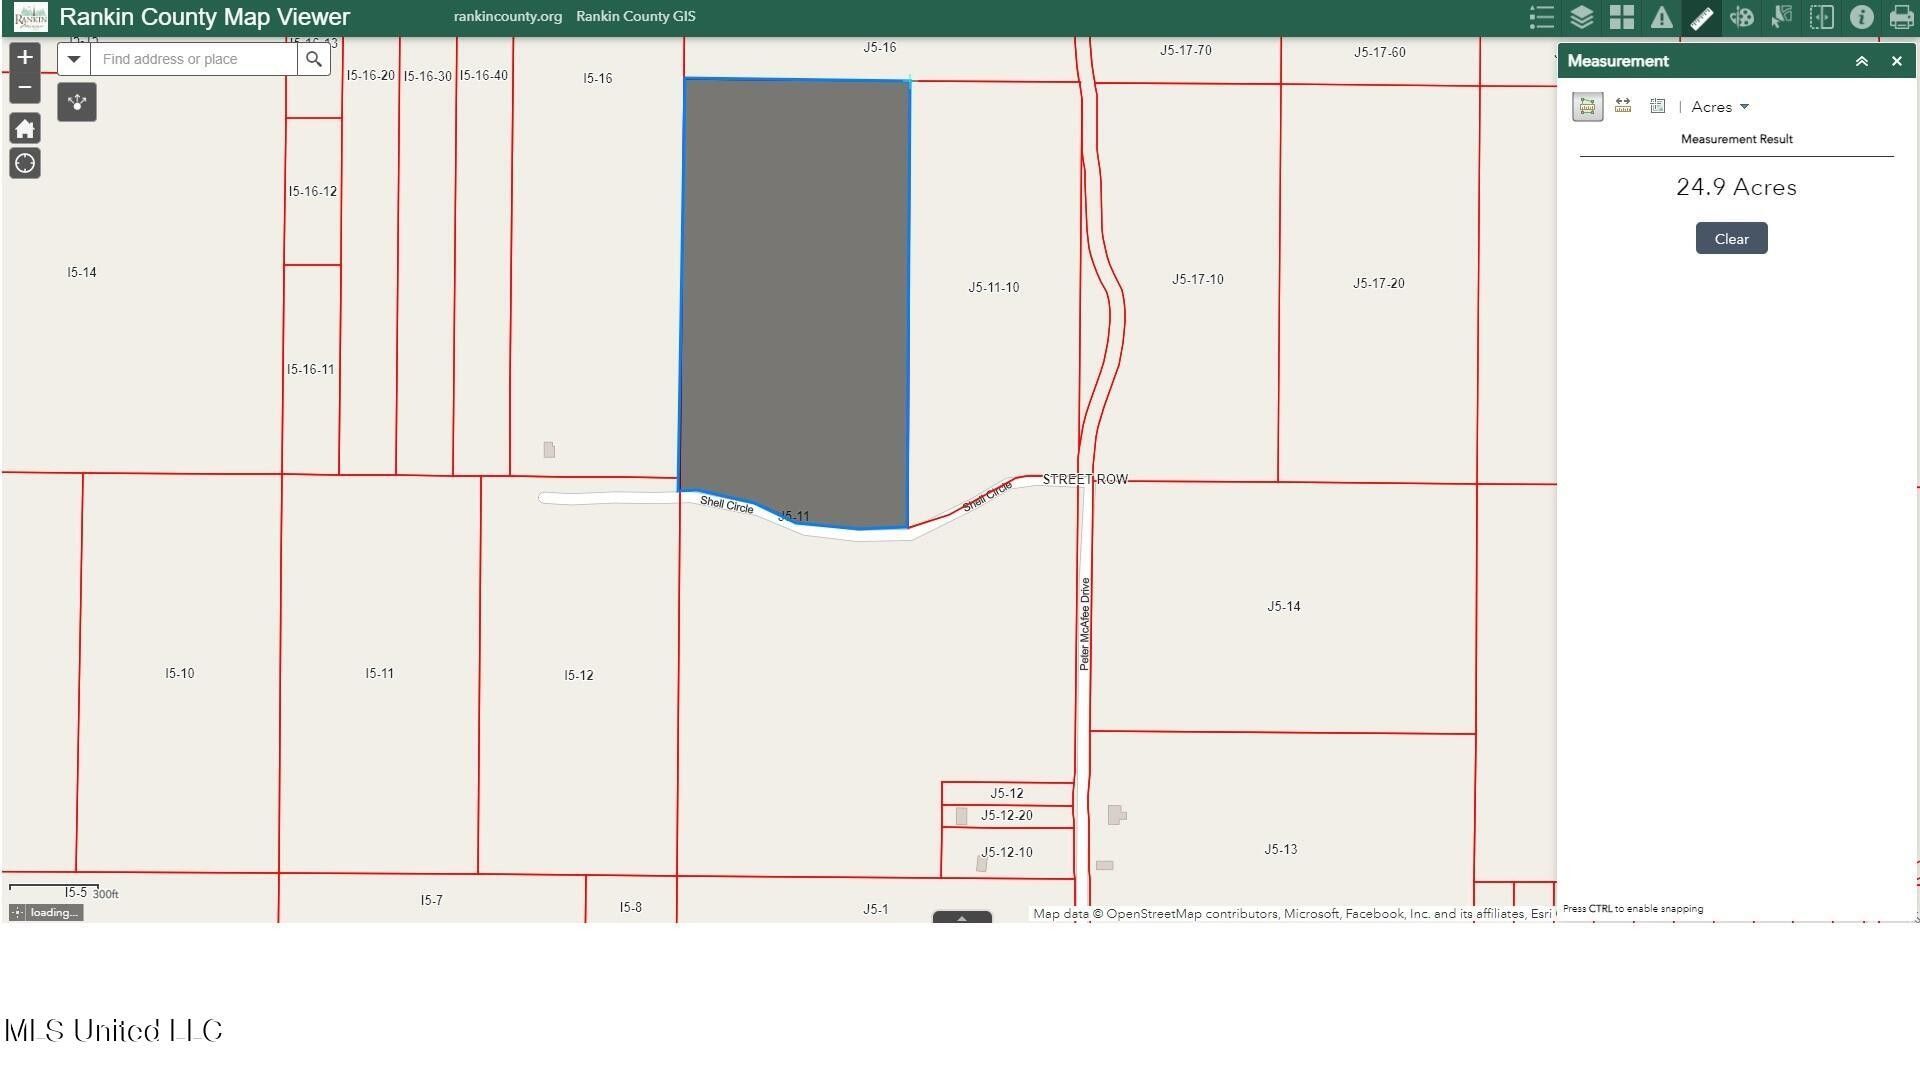This screenshot has height=1080, width=1920.
Task: Open the rankincounty.org header link
Action: pyautogui.click(x=506, y=16)
